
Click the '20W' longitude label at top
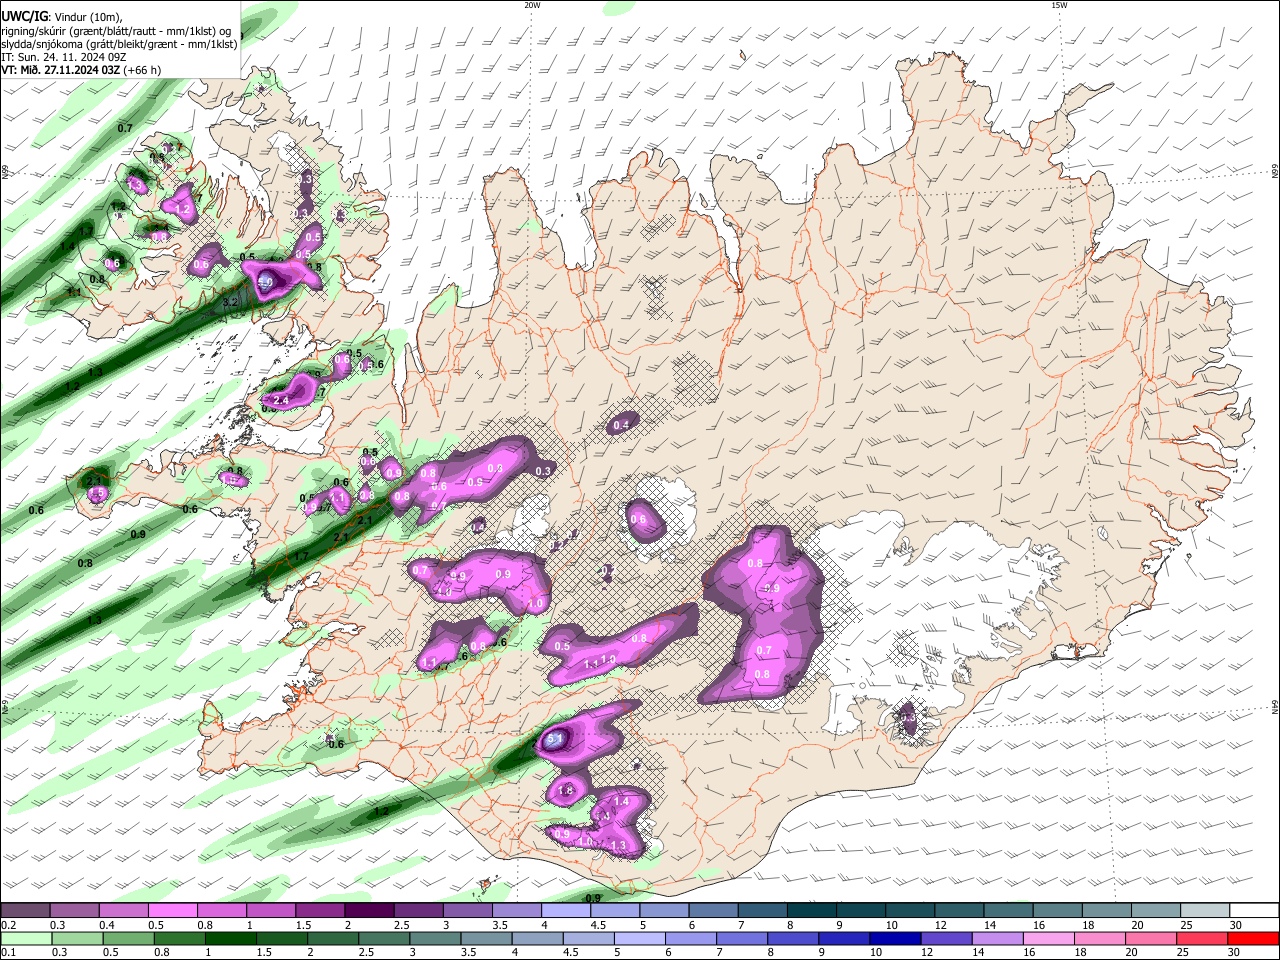532,5
